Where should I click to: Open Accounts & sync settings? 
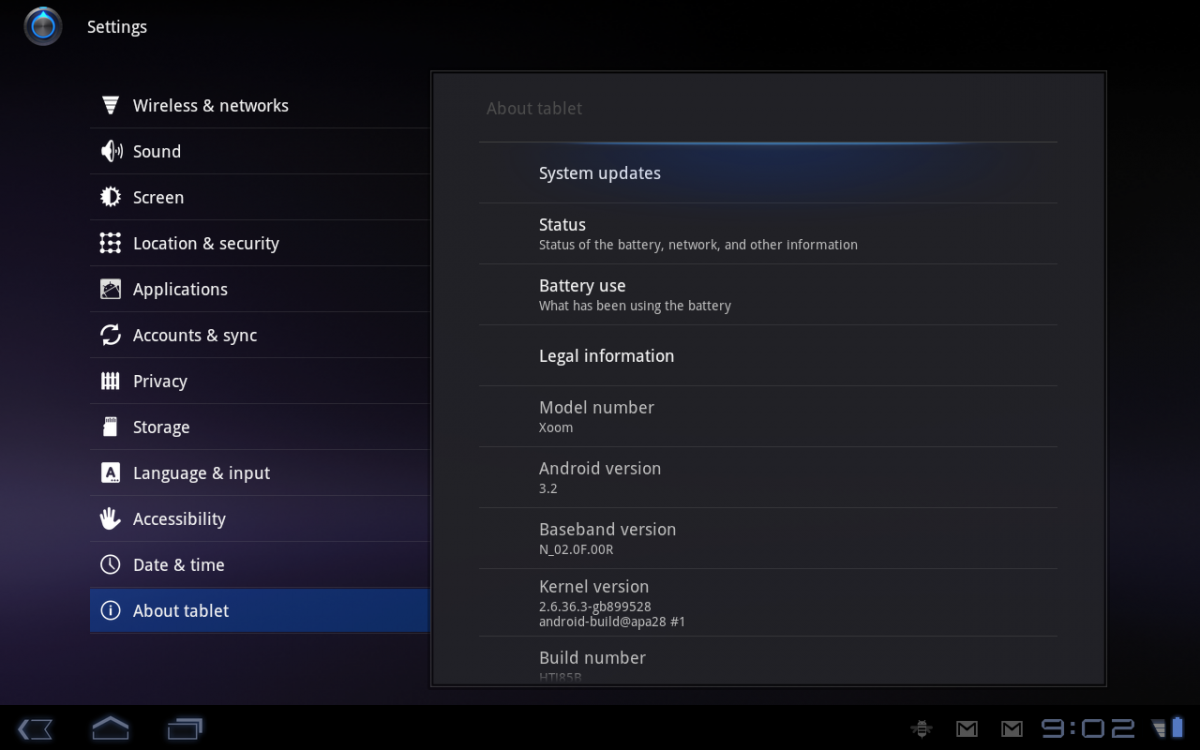(x=260, y=335)
